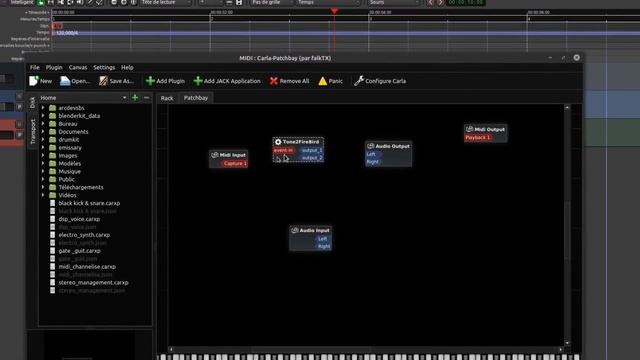Open the Help menu

[127, 67]
